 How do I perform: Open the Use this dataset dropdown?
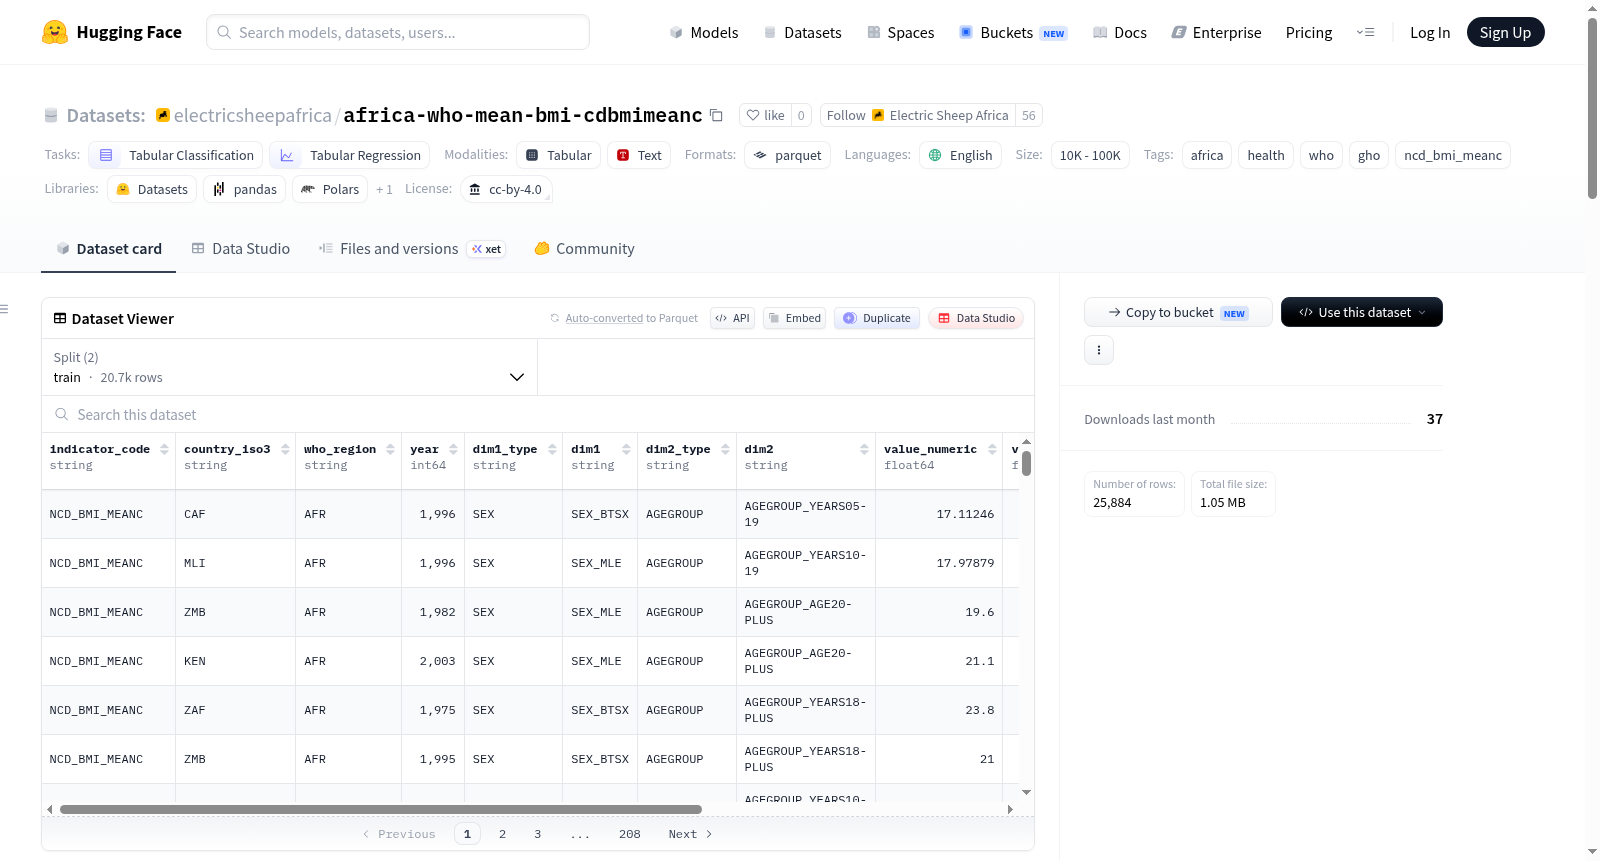(x=1361, y=312)
